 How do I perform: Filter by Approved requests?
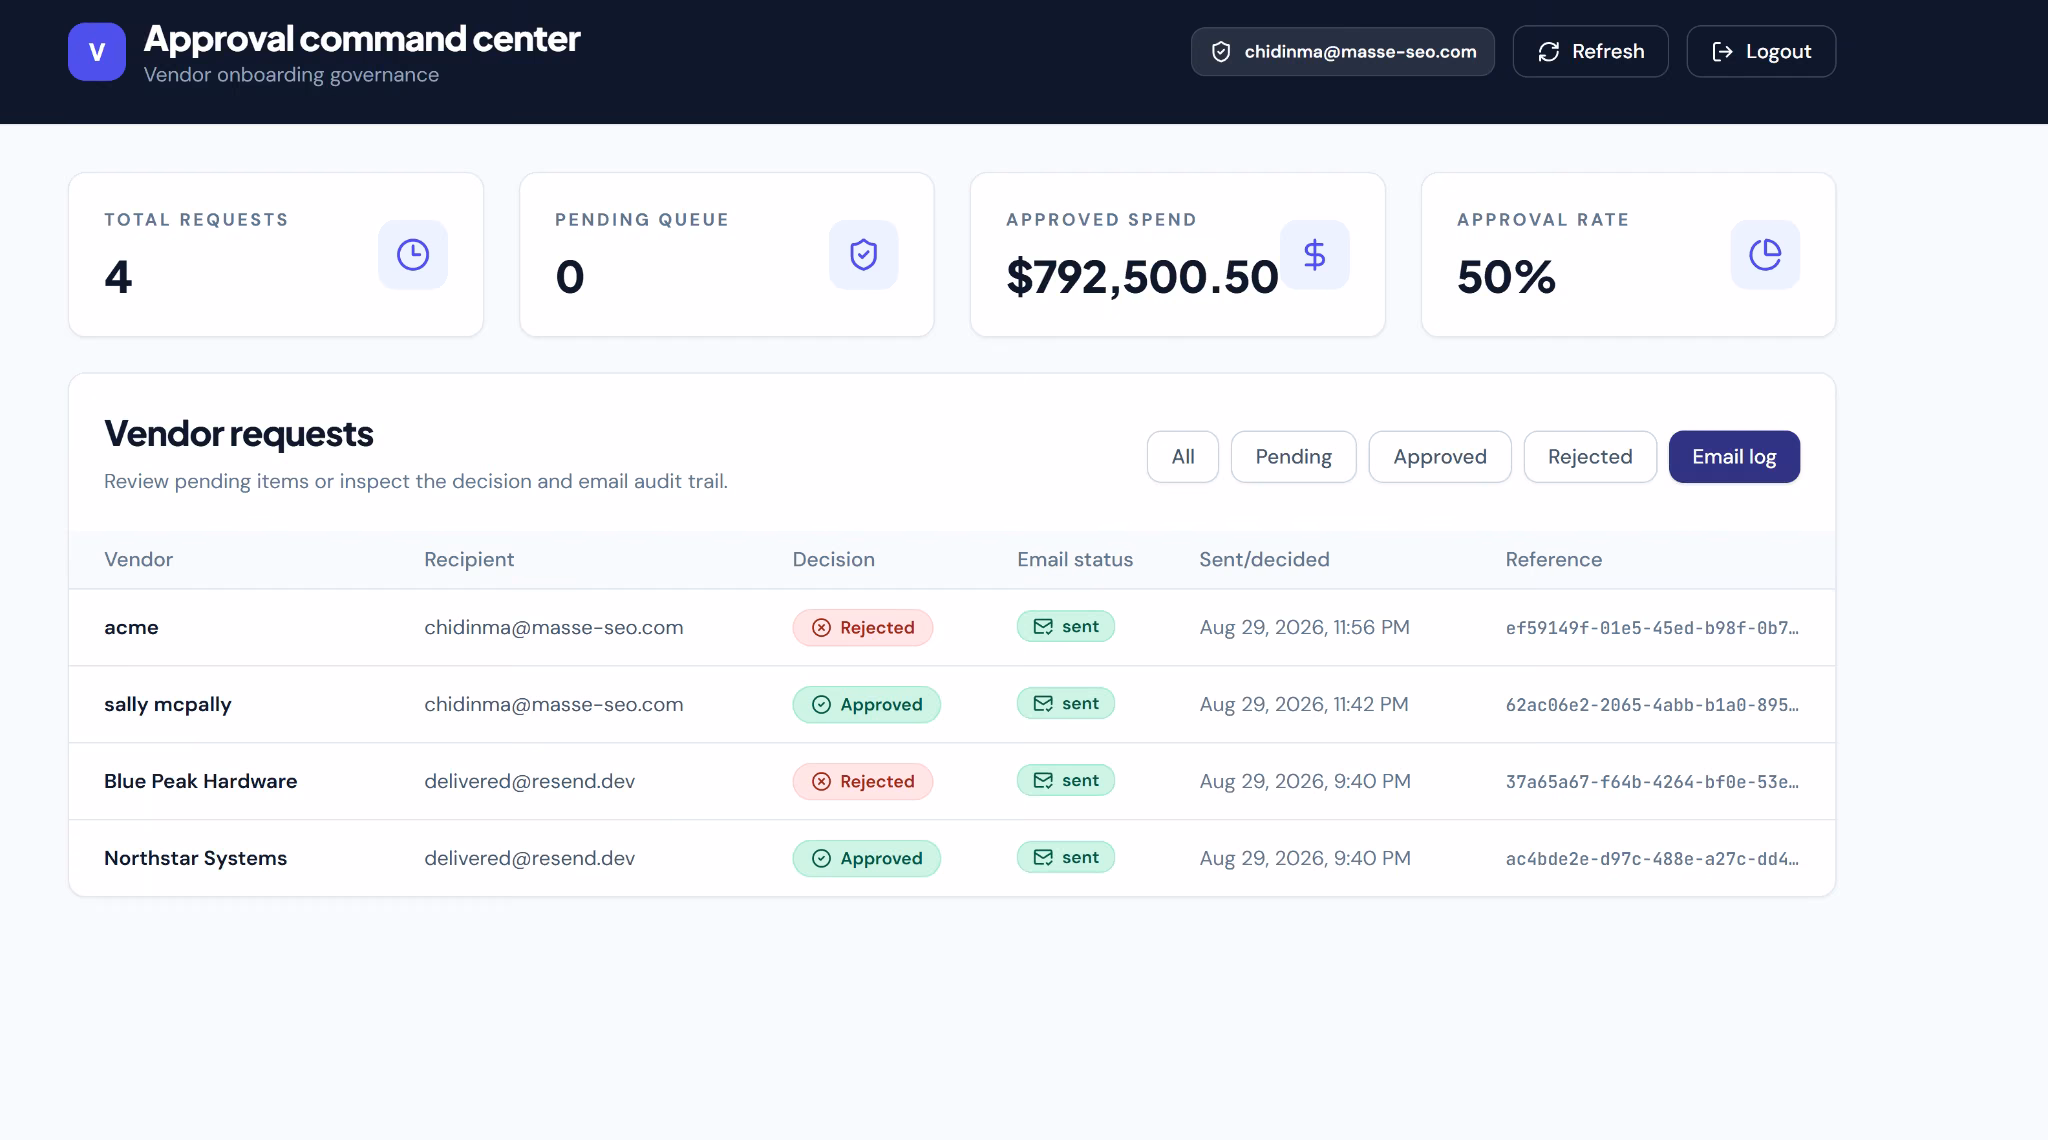pos(1440,457)
